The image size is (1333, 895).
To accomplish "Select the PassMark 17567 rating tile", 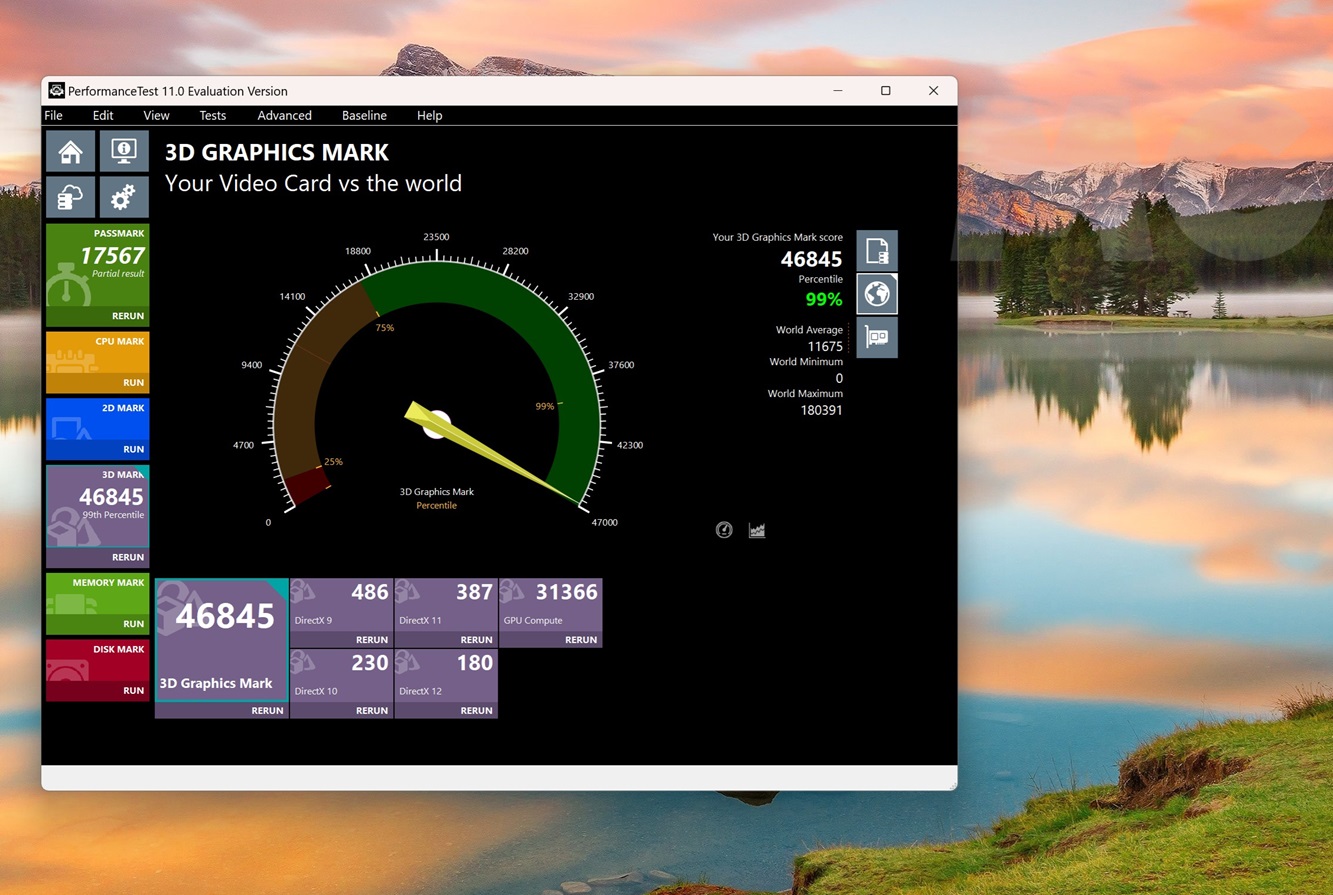I will [97, 265].
